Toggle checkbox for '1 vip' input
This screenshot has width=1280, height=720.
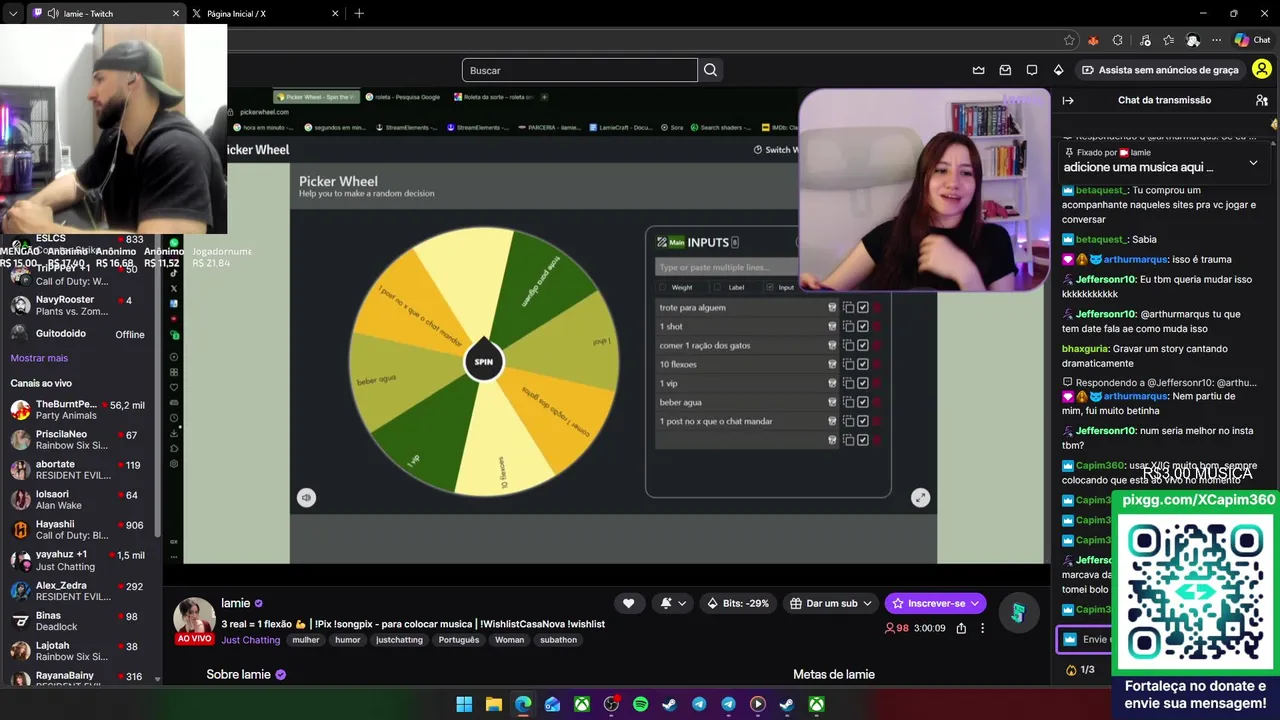coord(863,383)
